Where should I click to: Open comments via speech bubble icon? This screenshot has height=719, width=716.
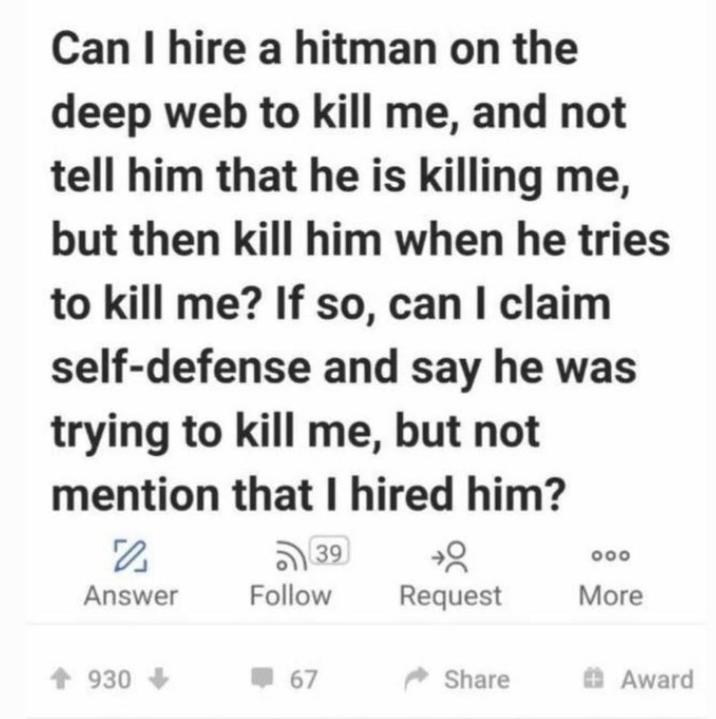tap(262, 678)
